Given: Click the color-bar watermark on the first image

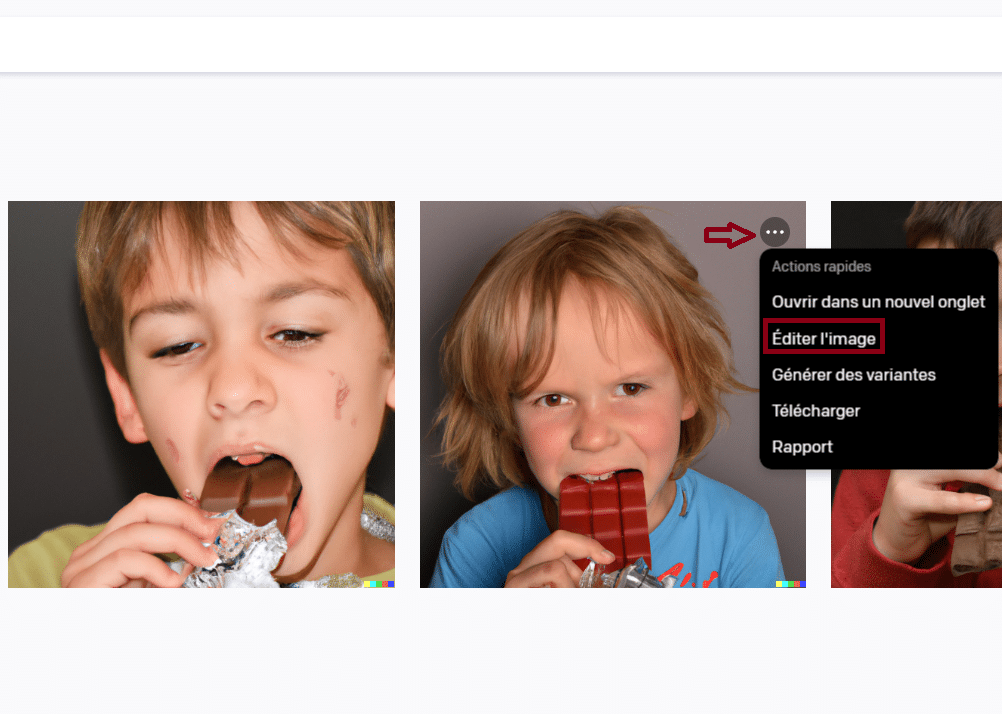Looking at the screenshot, I should 379,584.
